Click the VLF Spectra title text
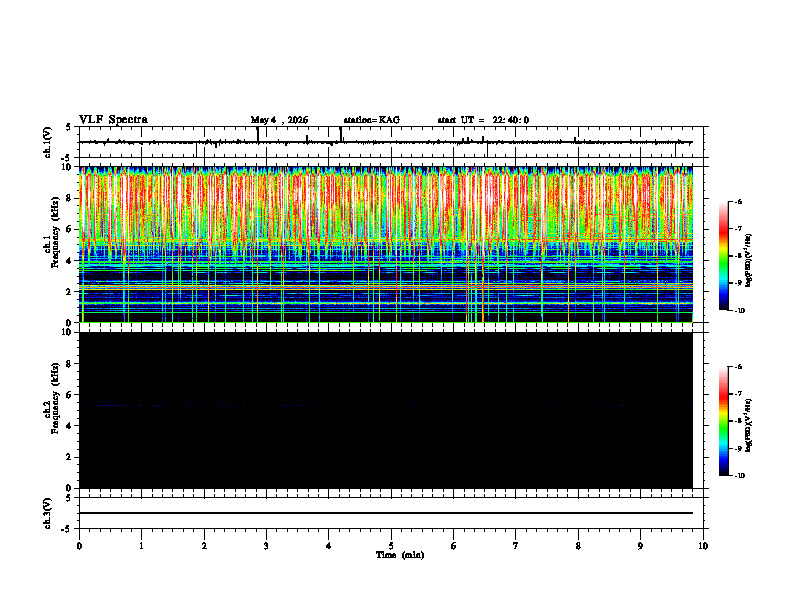792x612 pixels. point(114,120)
